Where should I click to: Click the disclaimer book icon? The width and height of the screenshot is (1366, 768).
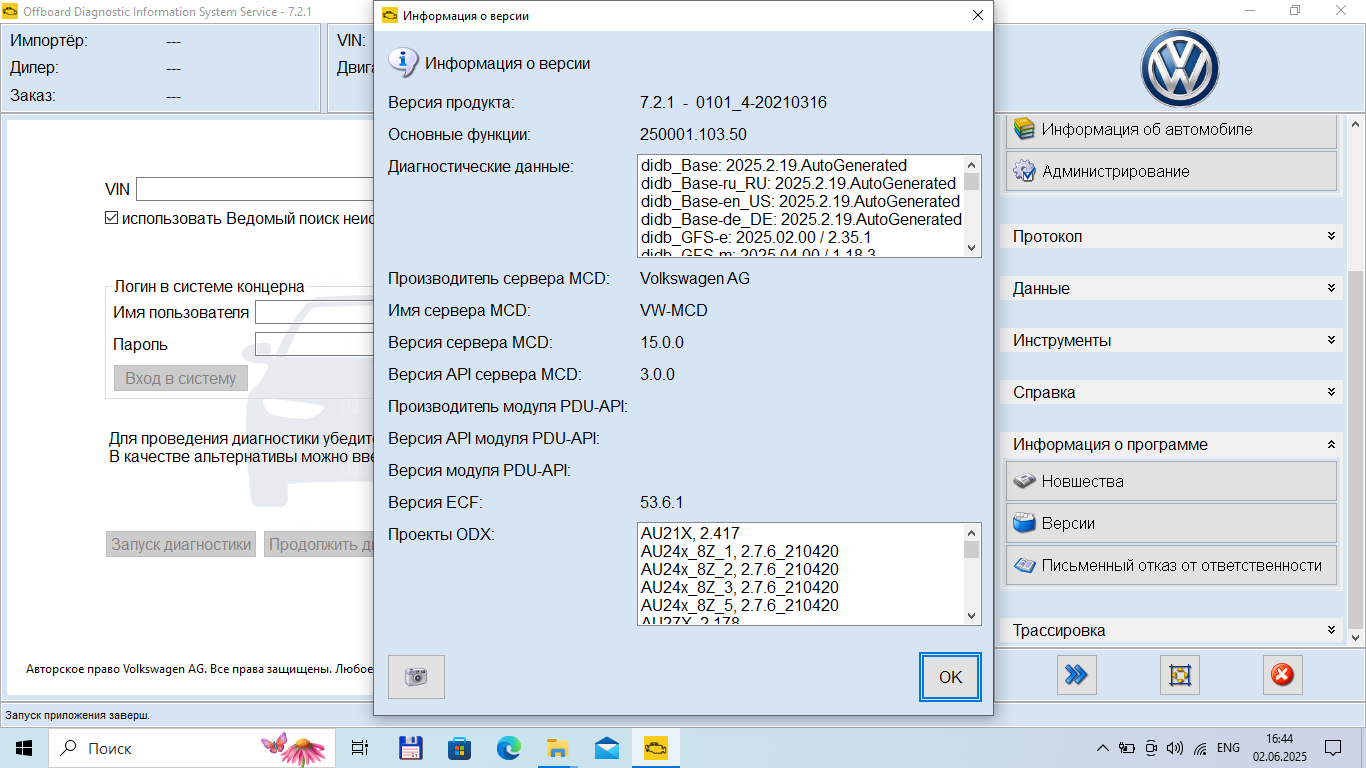point(1023,565)
